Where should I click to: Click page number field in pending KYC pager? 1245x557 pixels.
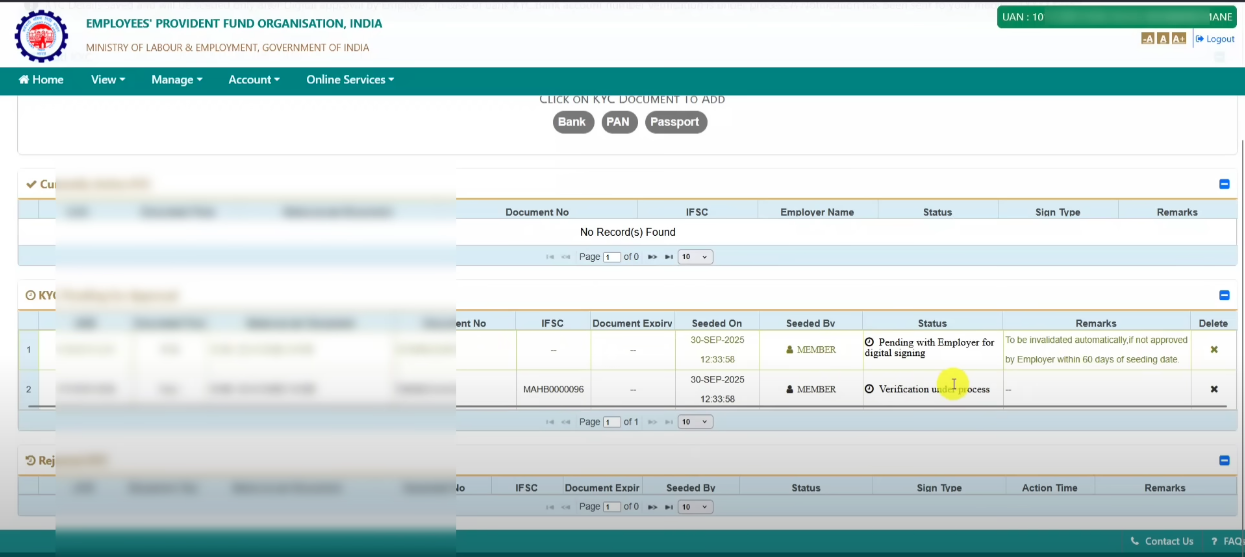tap(611, 422)
